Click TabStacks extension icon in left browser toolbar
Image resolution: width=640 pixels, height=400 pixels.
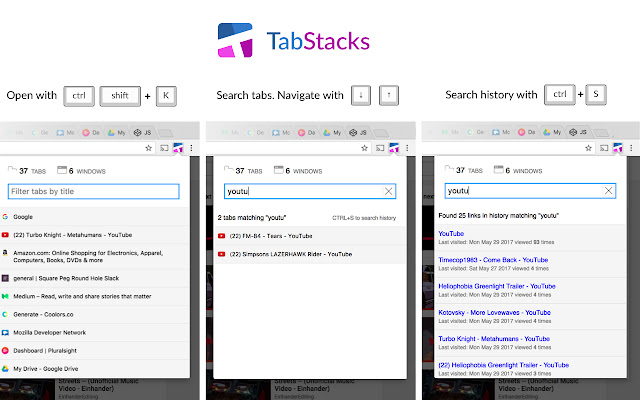(178, 148)
